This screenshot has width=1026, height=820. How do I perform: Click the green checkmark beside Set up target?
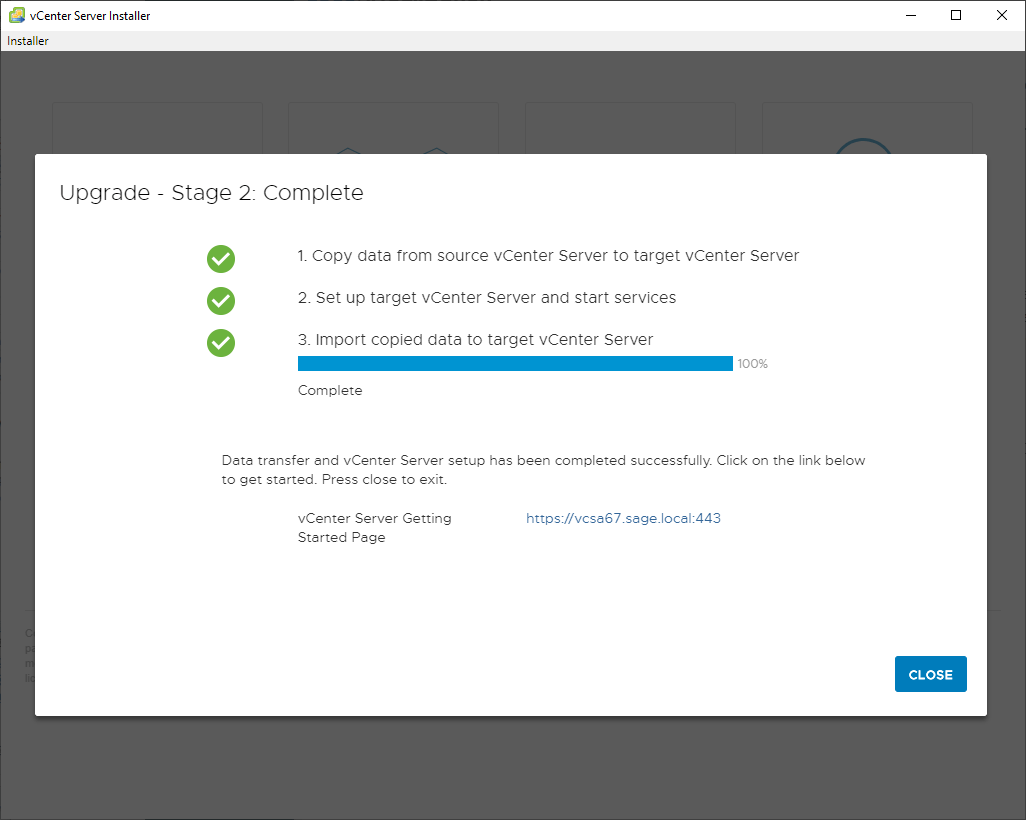tap(221, 301)
